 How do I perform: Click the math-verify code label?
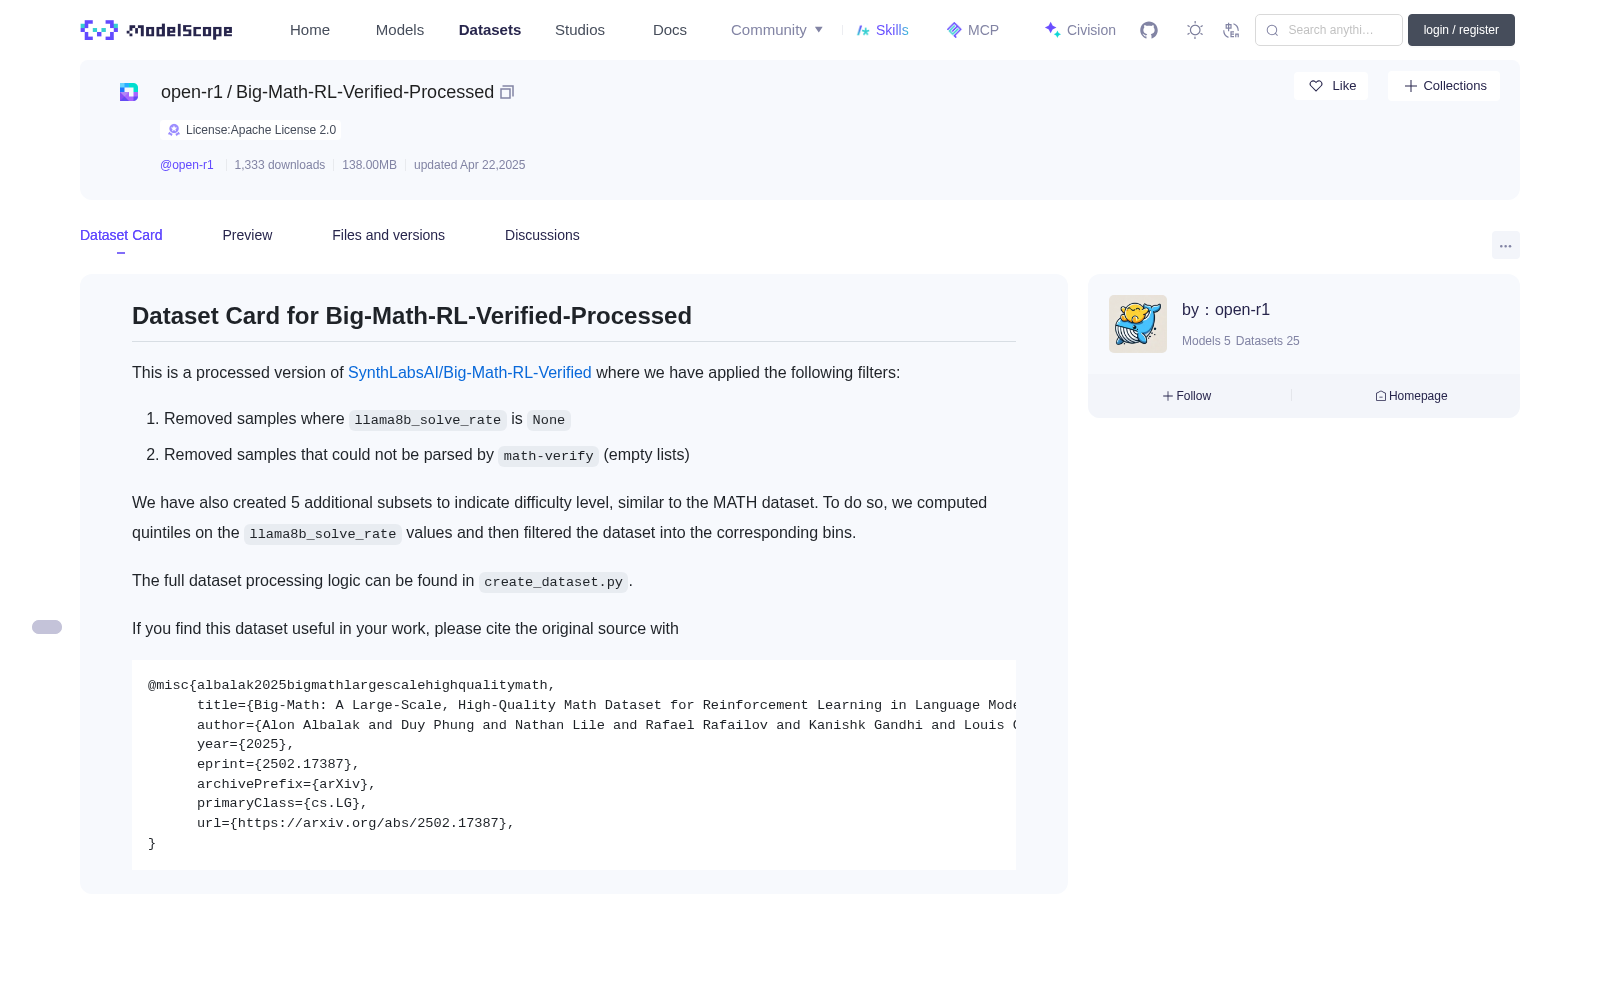pos(549,456)
